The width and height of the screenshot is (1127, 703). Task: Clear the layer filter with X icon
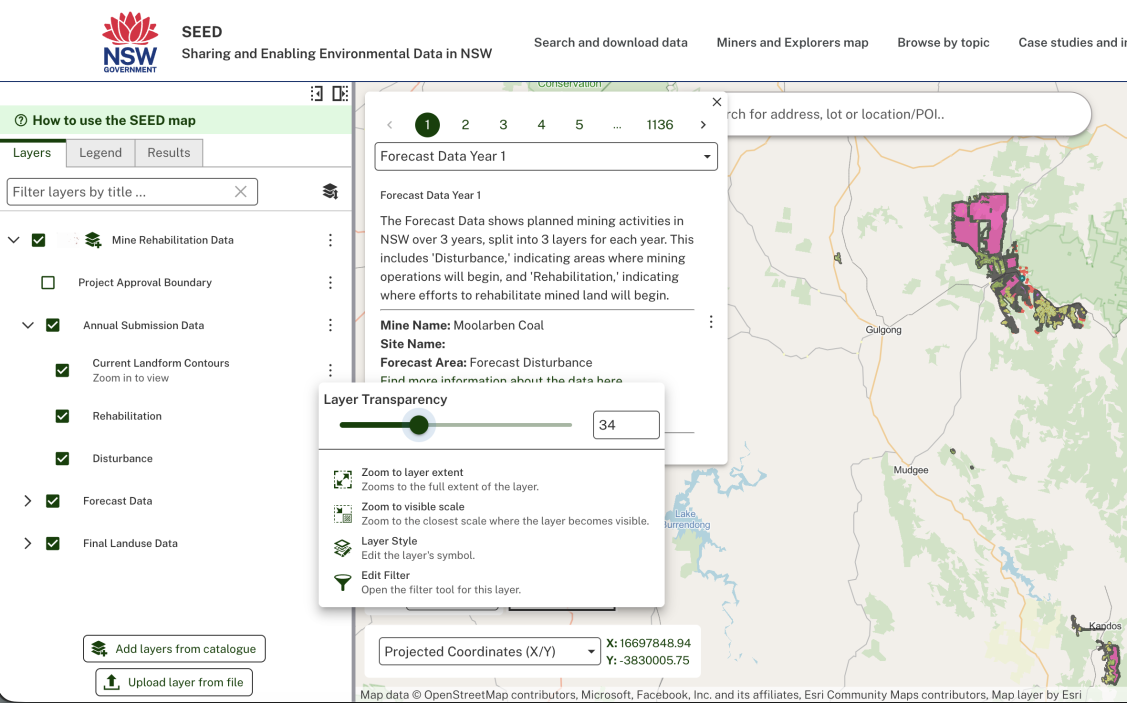[x=241, y=192]
